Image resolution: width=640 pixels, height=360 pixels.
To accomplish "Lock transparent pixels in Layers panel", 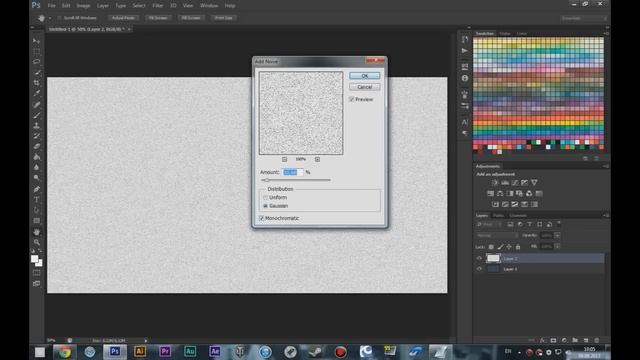I will 491,247.
